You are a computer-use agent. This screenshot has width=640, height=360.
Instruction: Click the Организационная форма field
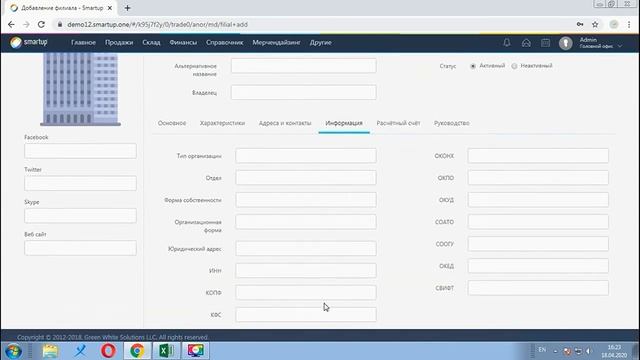click(x=306, y=222)
